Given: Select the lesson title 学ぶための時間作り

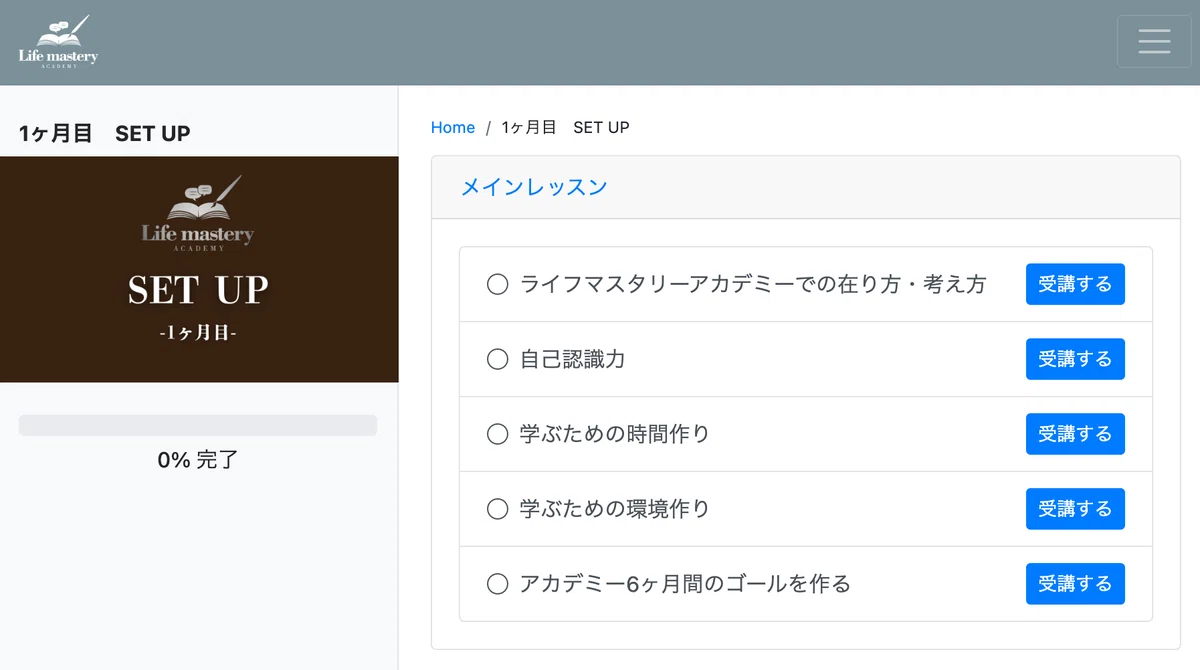Looking at the screenshot, I should coord(615,434).
